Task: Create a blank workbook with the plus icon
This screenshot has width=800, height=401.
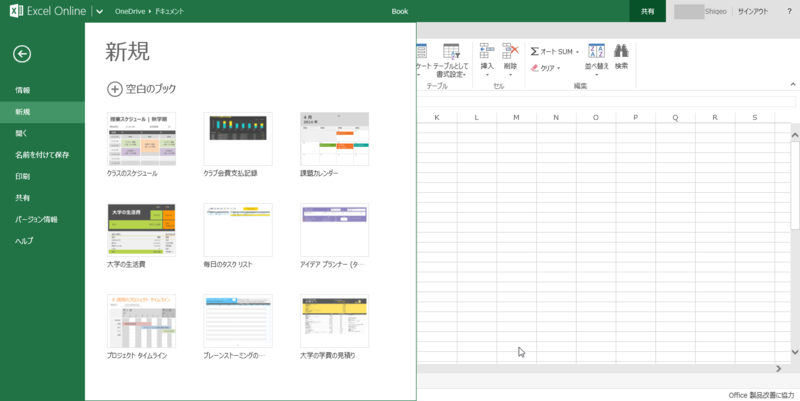Action: click(114, 89)
